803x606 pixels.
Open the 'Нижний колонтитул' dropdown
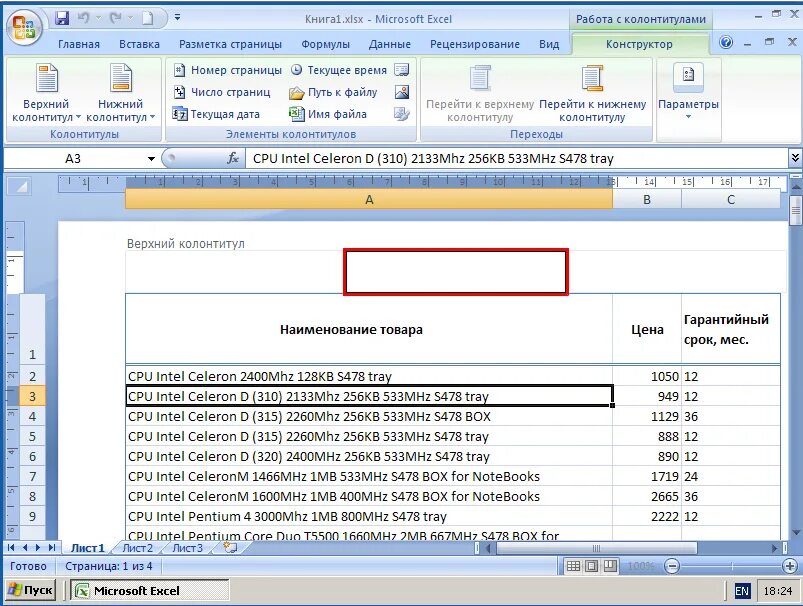tap(120, 94)
